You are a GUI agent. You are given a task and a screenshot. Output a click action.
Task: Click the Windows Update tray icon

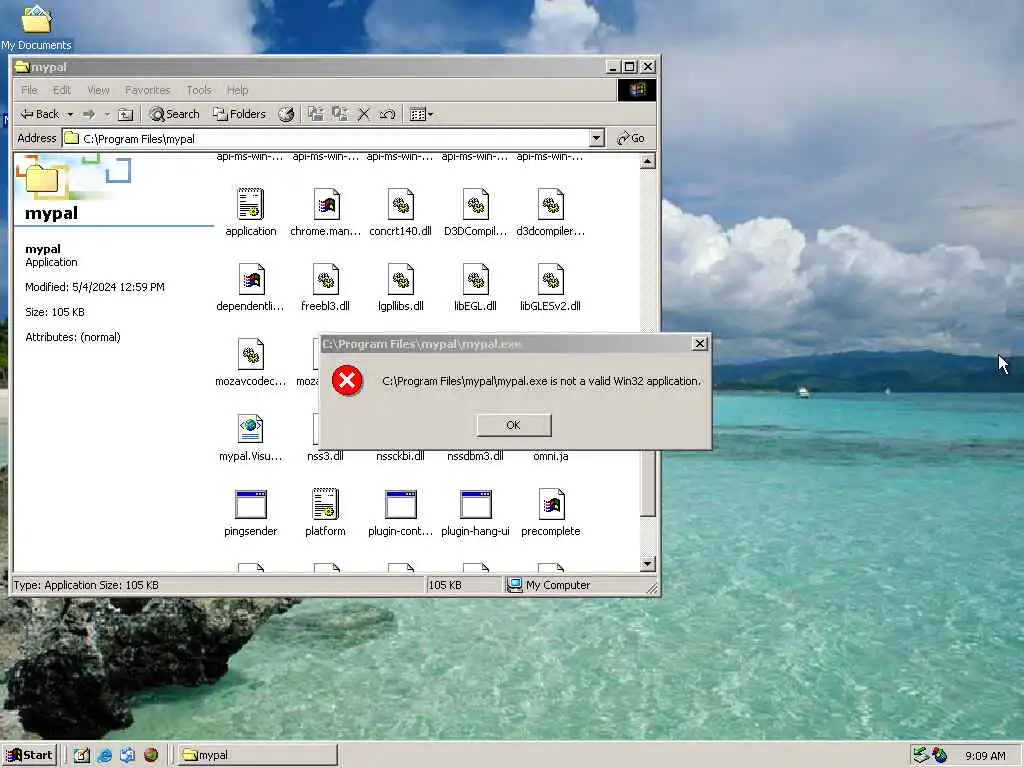click(x=939, y=755)
